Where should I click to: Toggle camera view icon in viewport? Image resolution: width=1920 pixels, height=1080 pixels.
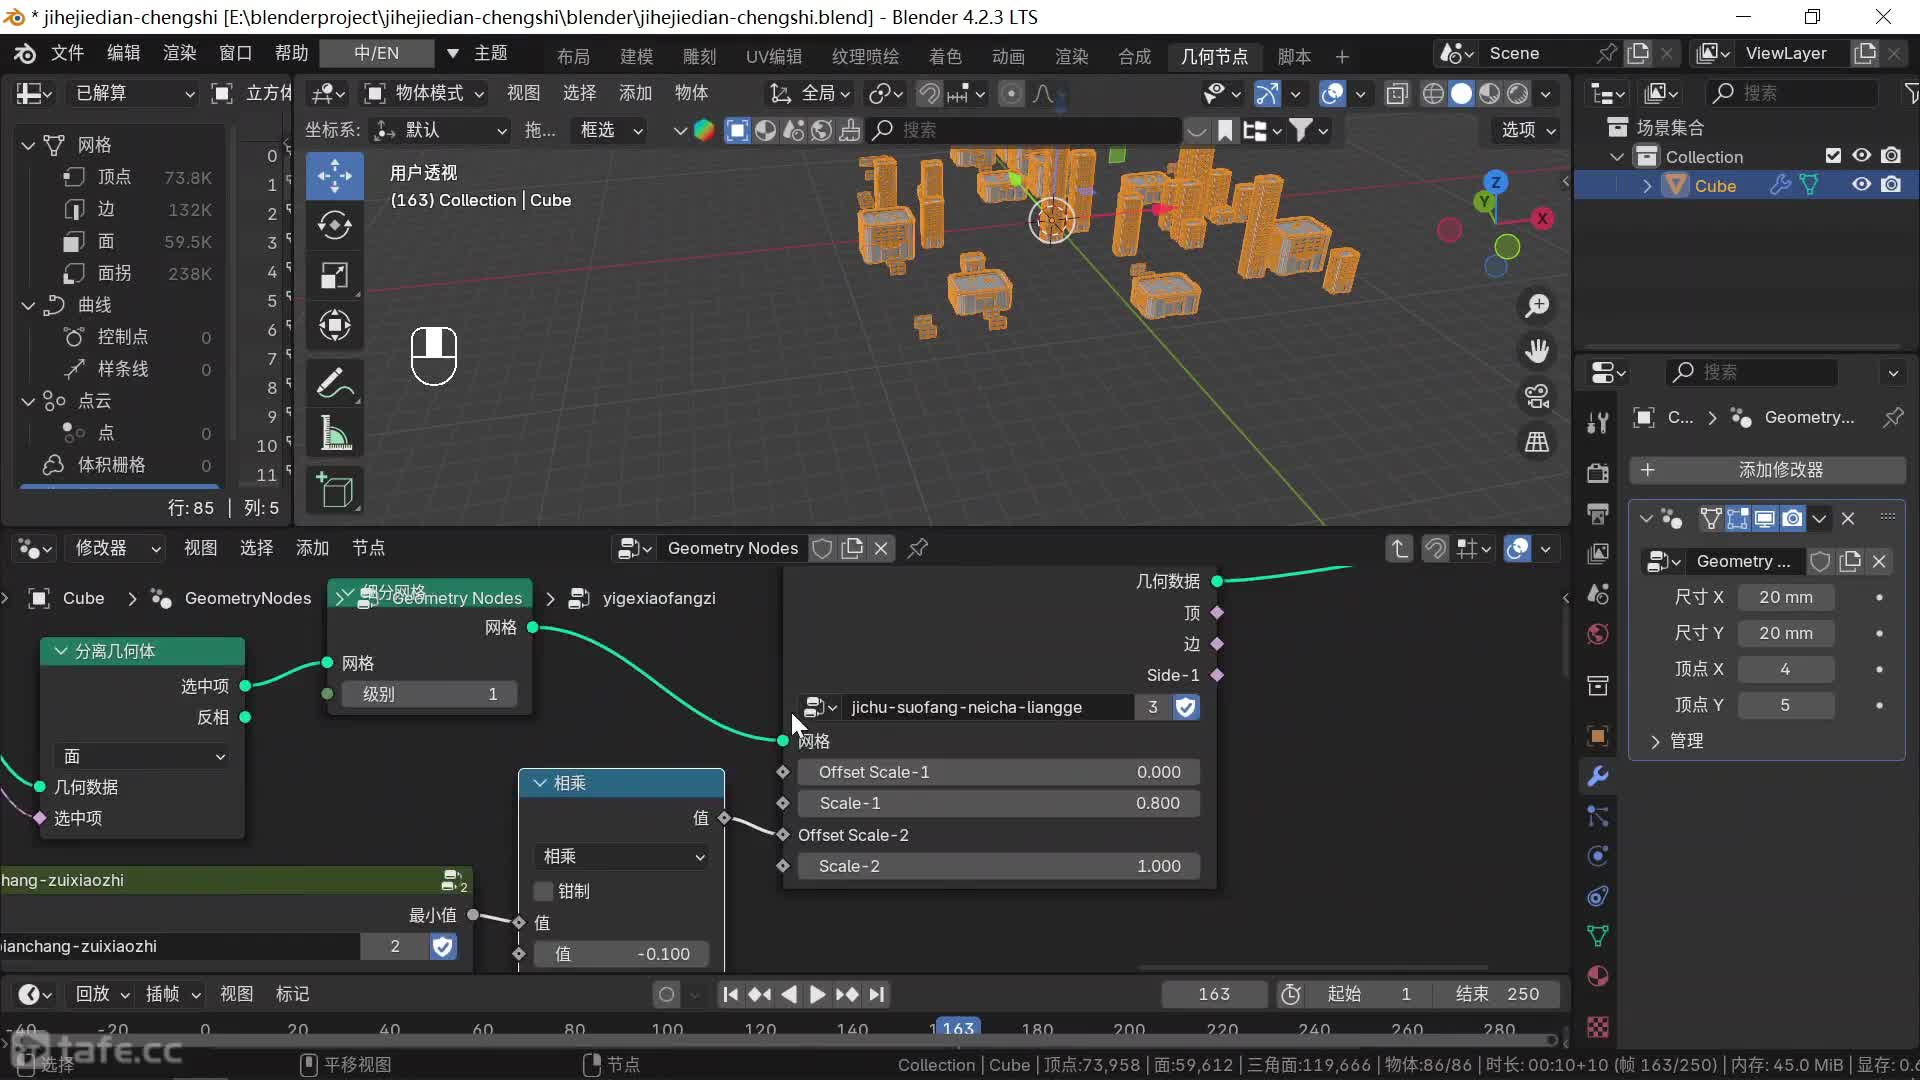pyautogui.click(x=1537, y=396)
